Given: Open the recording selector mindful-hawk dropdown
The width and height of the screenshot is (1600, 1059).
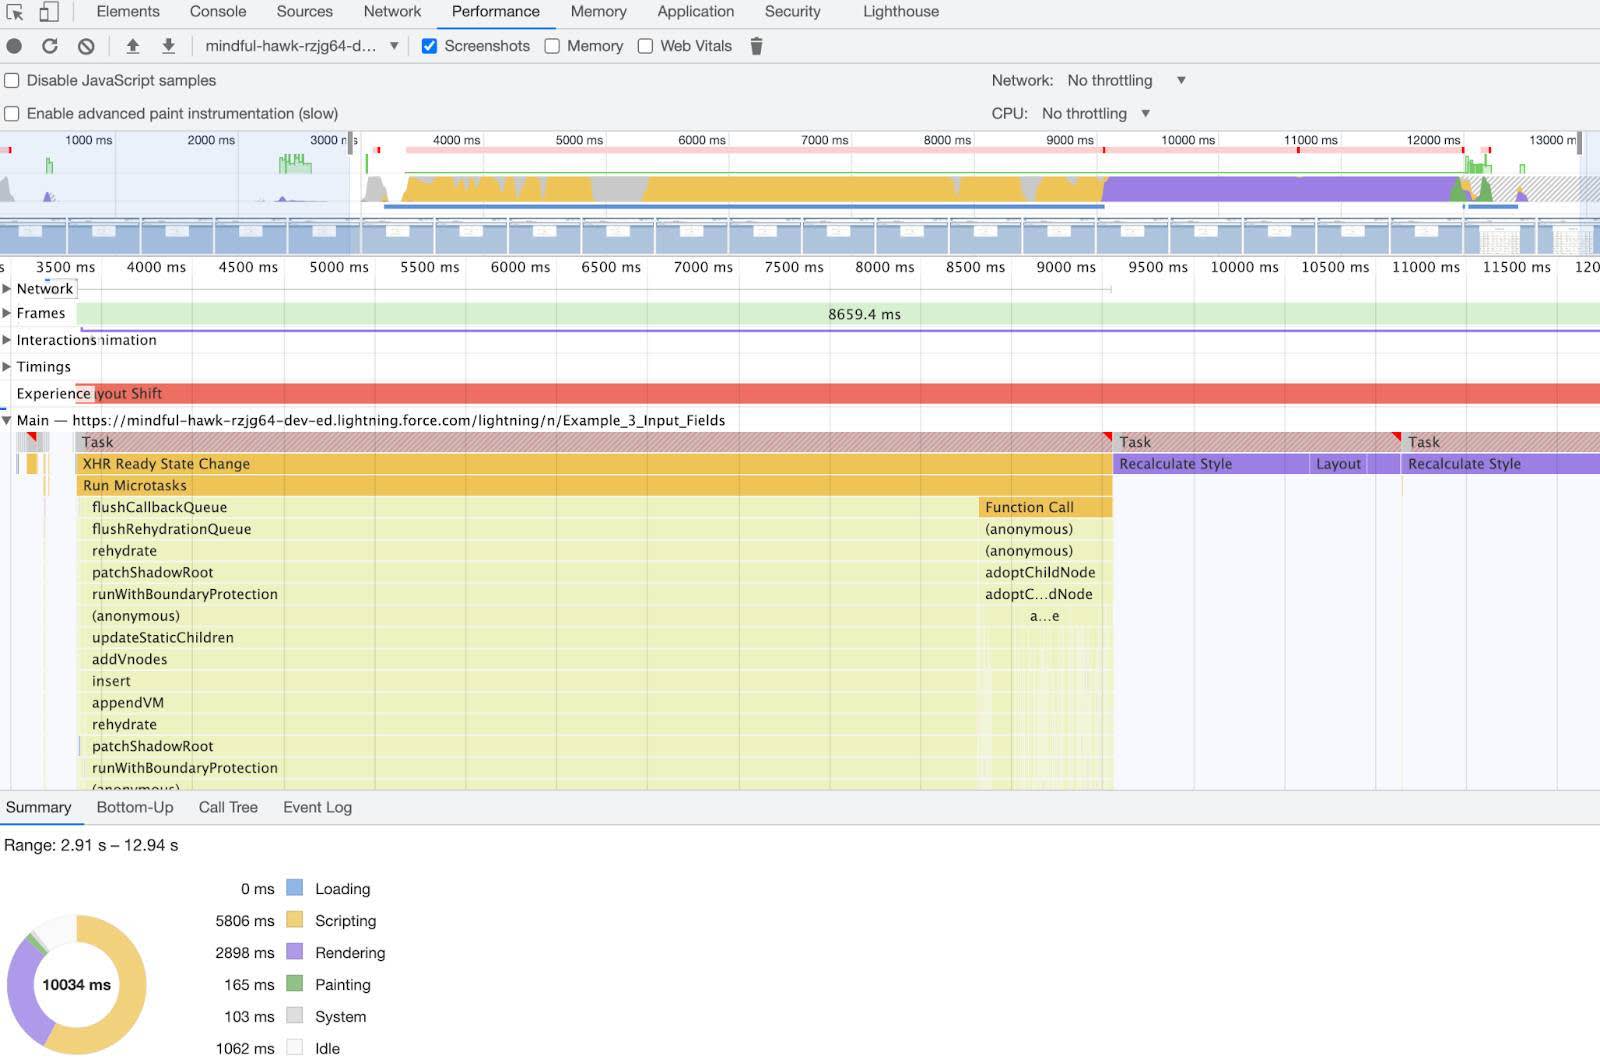Looking at the screenshot, I should coord(302,46).
